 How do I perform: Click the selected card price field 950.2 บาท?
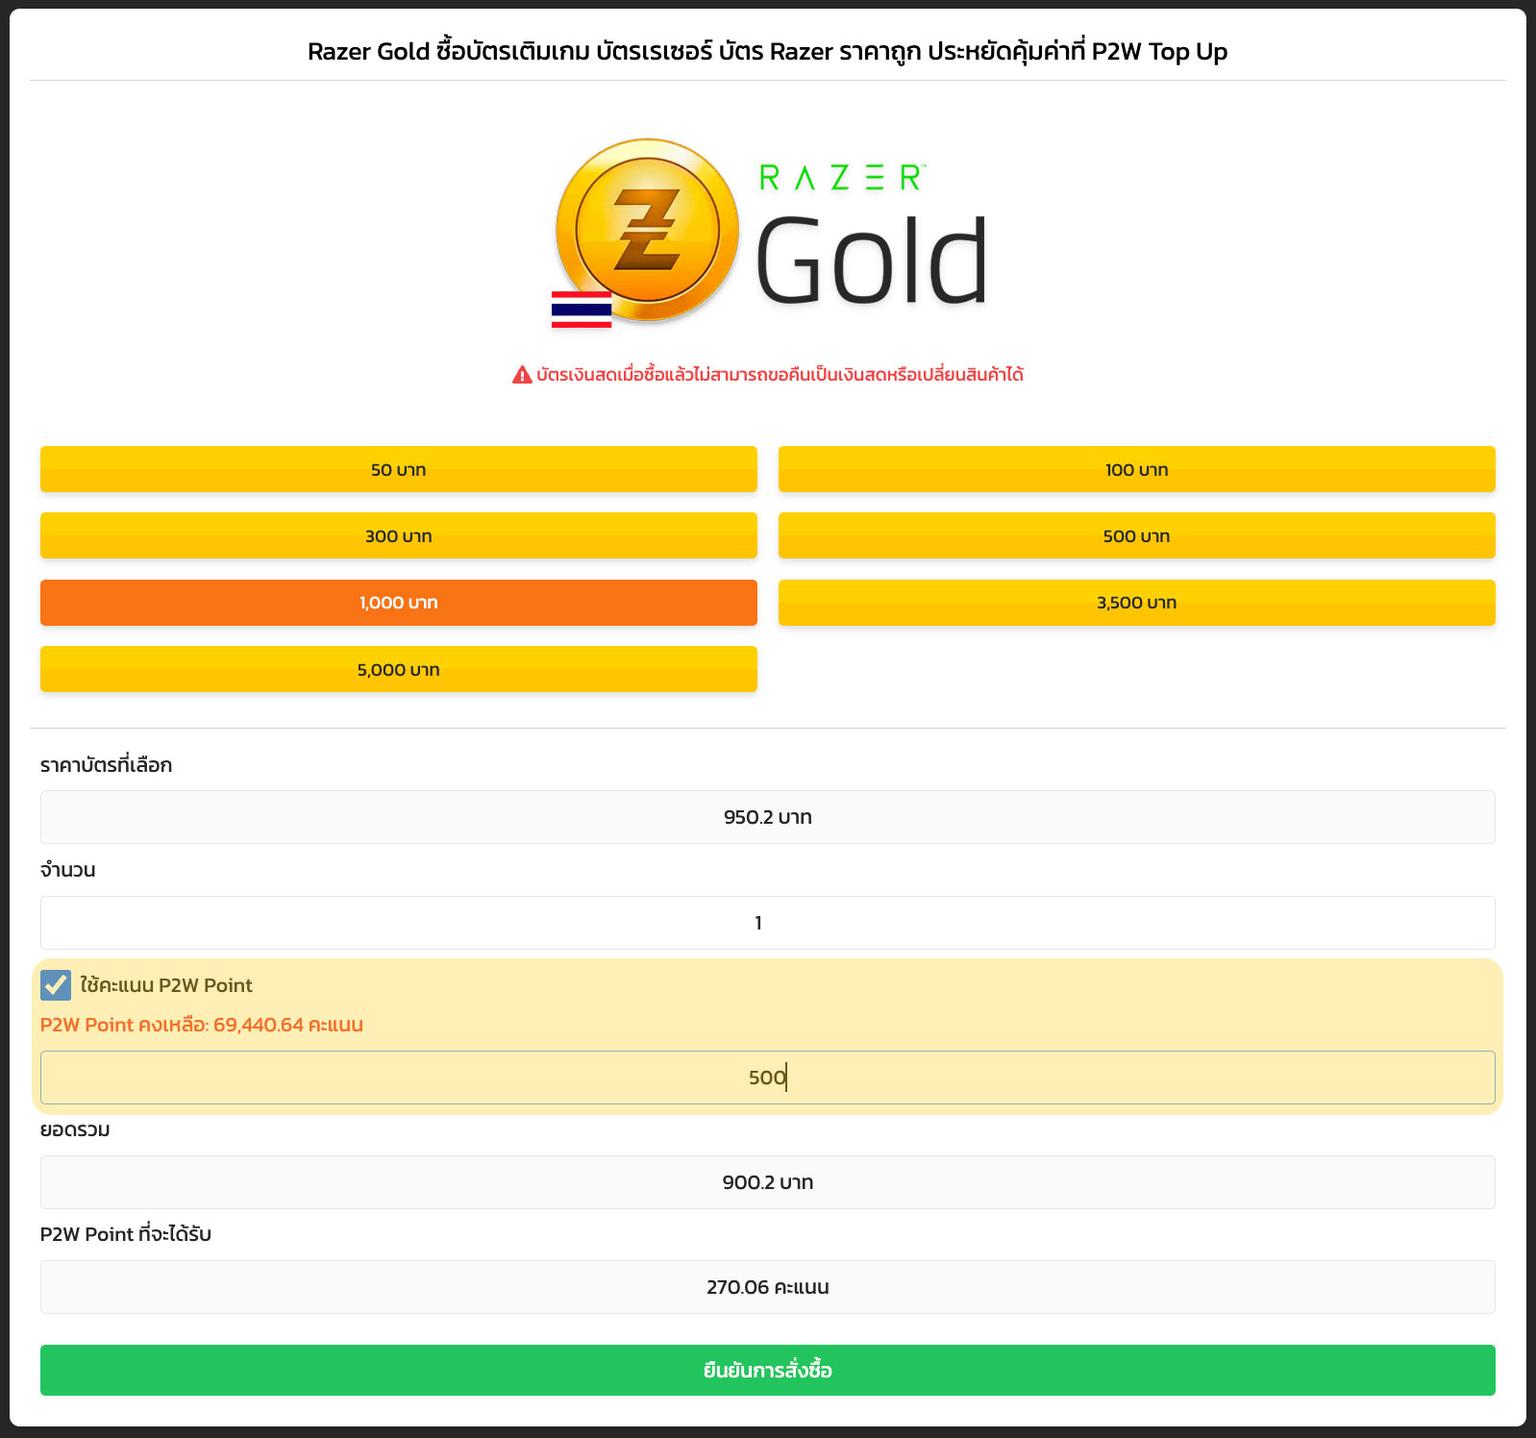click(768, 817)
